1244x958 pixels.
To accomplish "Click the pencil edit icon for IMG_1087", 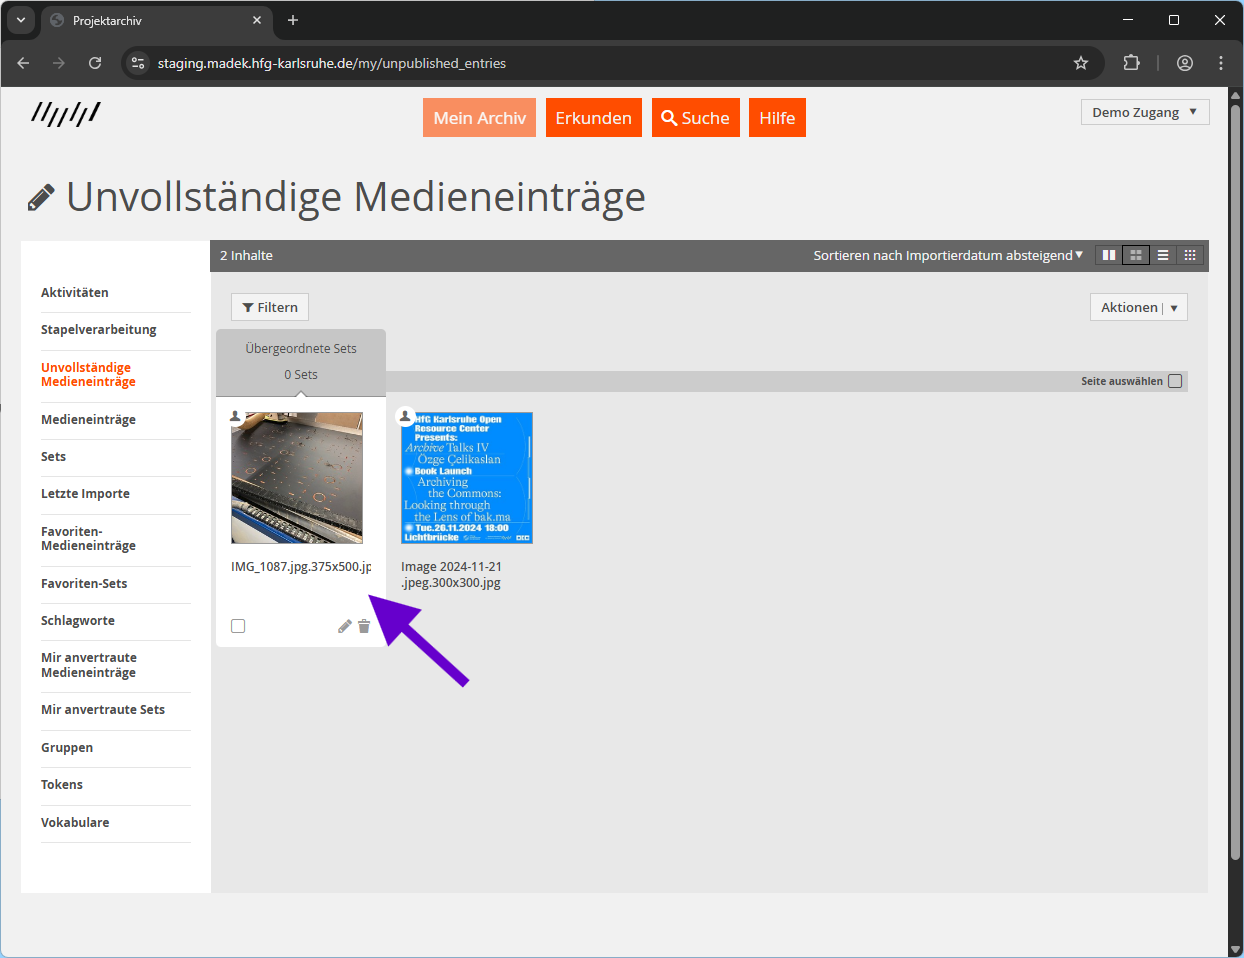I will click(344, 626).
